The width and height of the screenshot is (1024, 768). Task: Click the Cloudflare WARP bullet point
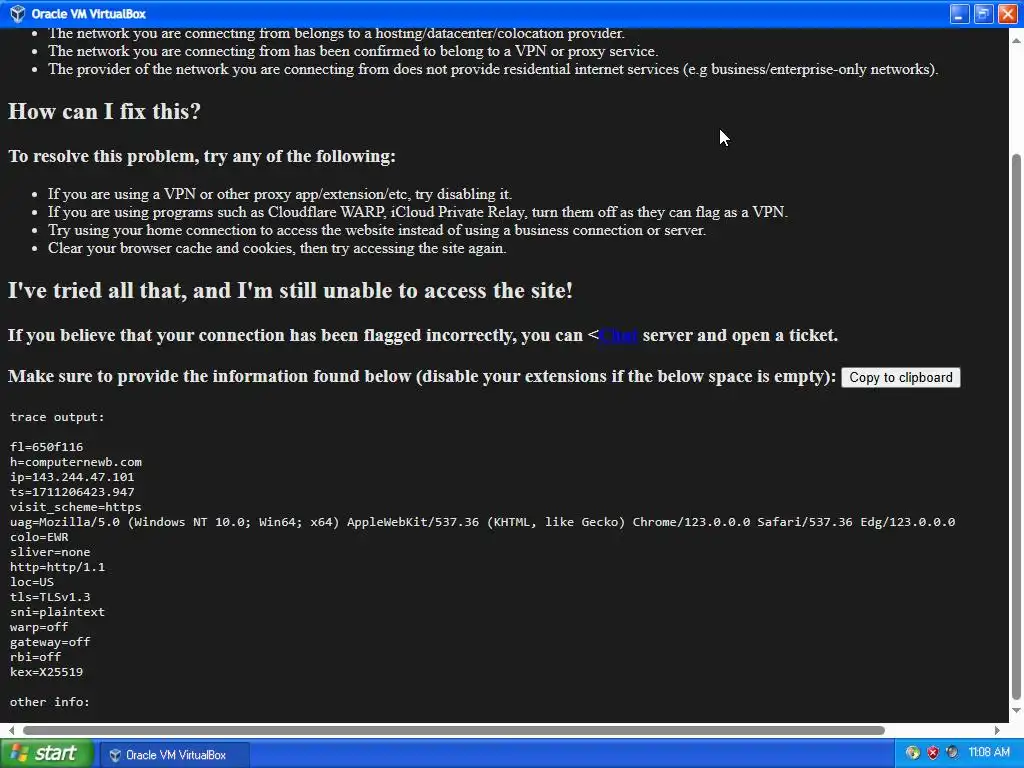click(418, 212)
